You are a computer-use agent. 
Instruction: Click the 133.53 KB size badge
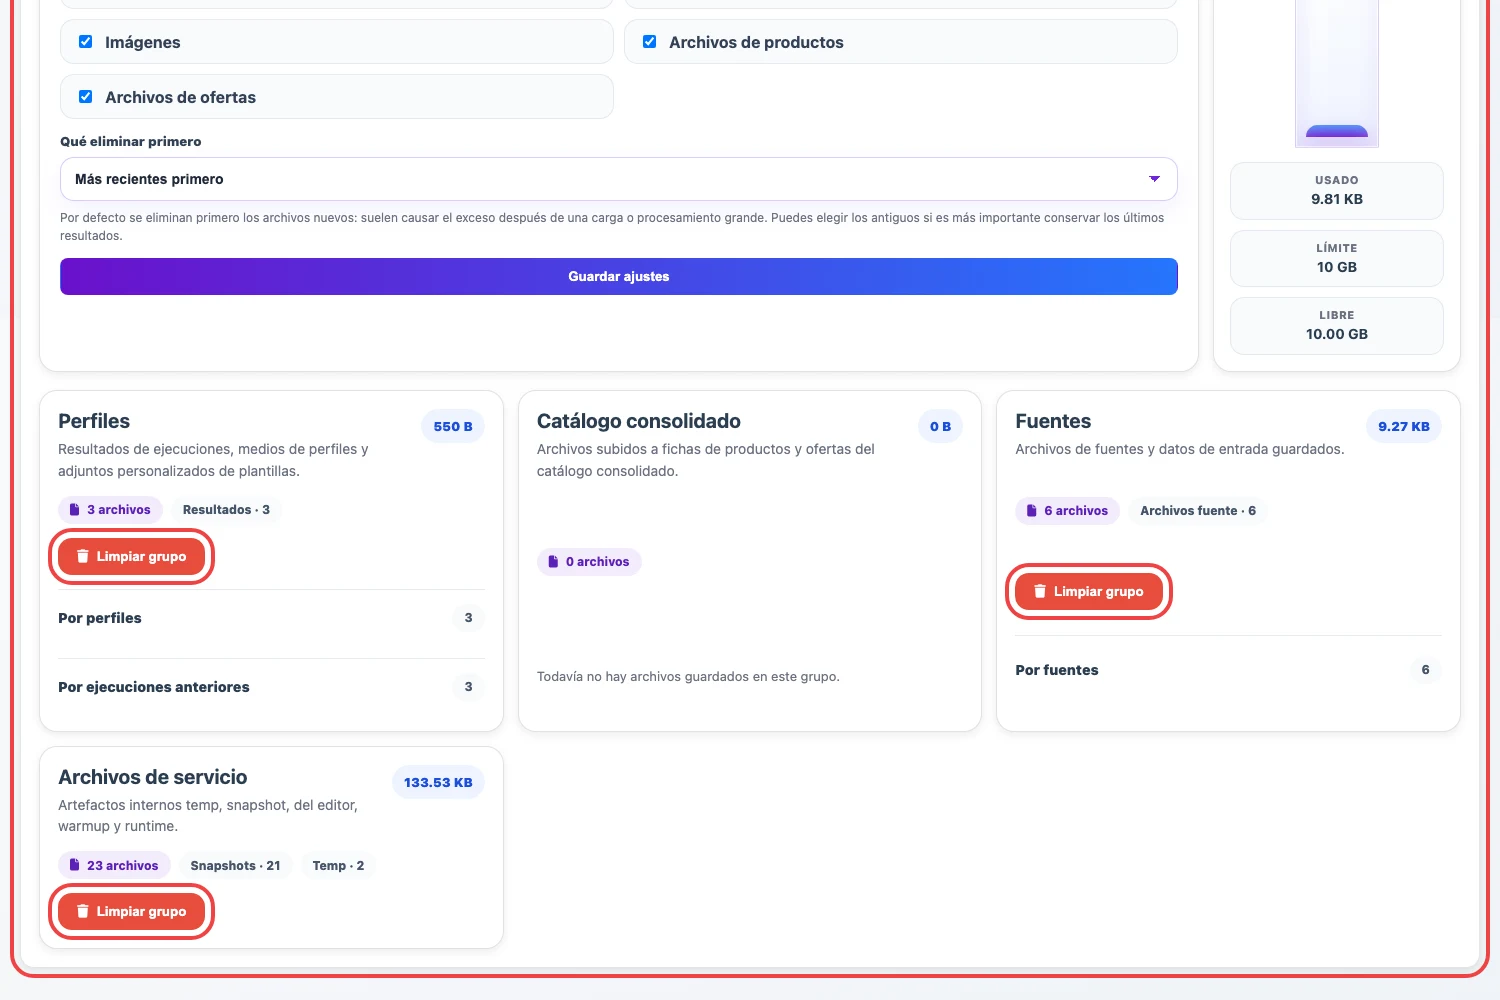coord(438,782)
